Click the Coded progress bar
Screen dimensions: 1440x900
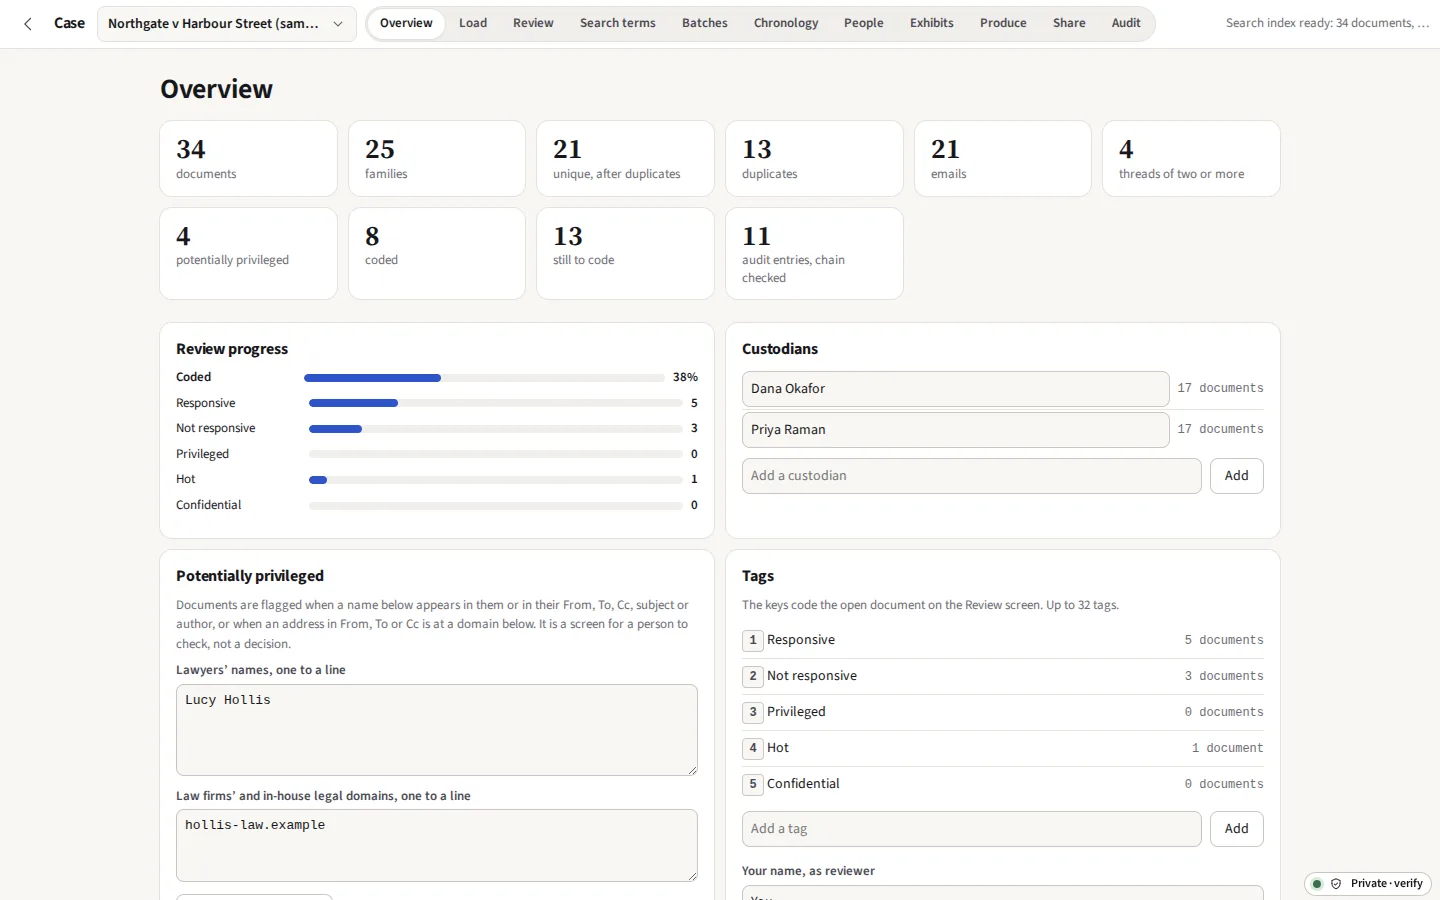(x=484, y=378)
